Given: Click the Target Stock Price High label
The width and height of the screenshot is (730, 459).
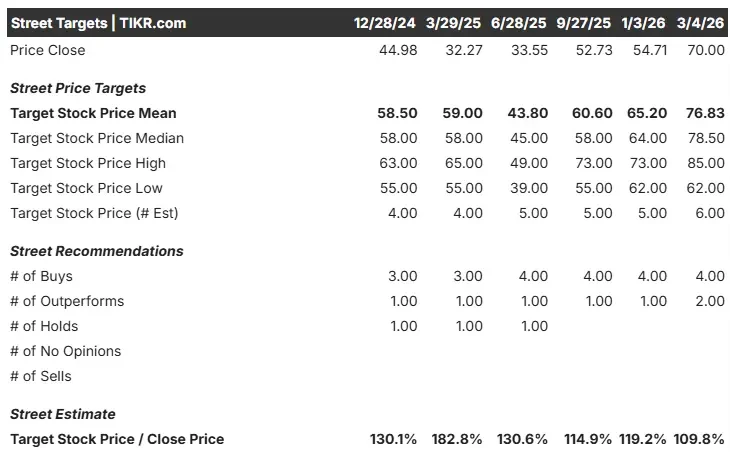Looking at the screenshot, I should coord(88,163).
